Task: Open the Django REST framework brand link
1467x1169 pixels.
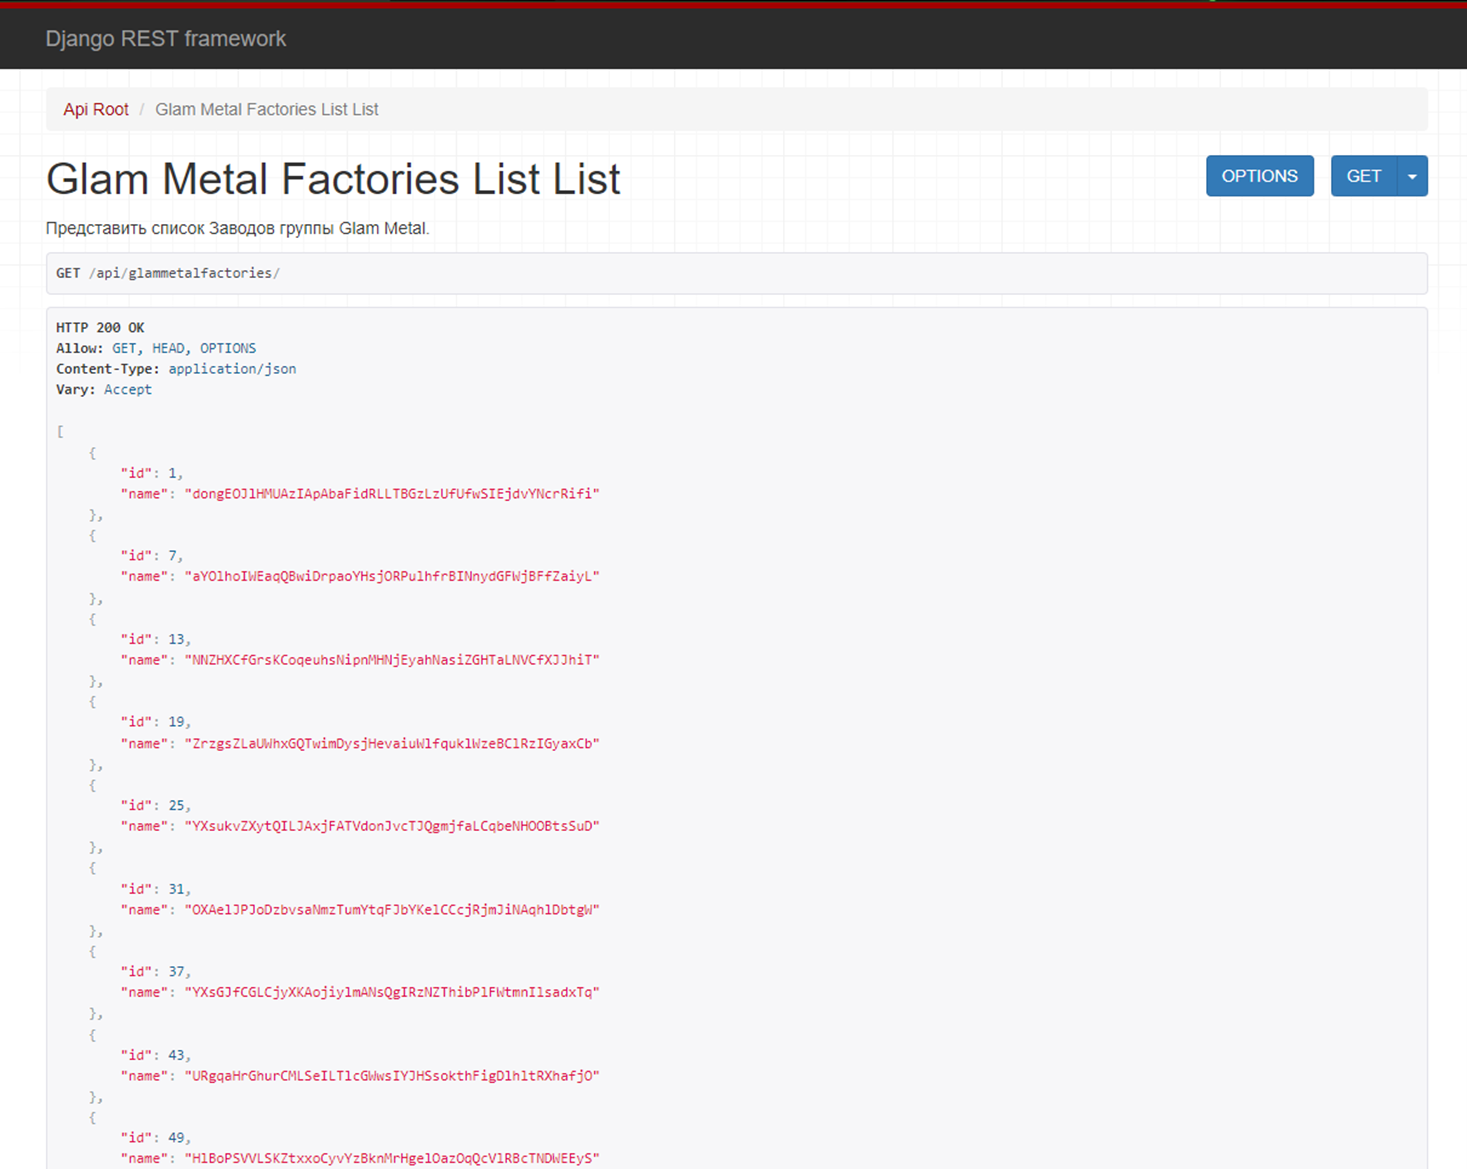Action: pyautogui.click(x=166, y=39)
